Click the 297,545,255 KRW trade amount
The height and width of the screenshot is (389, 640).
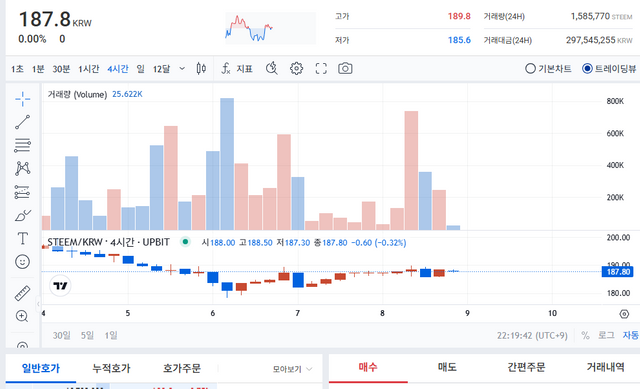click(599, 40)
